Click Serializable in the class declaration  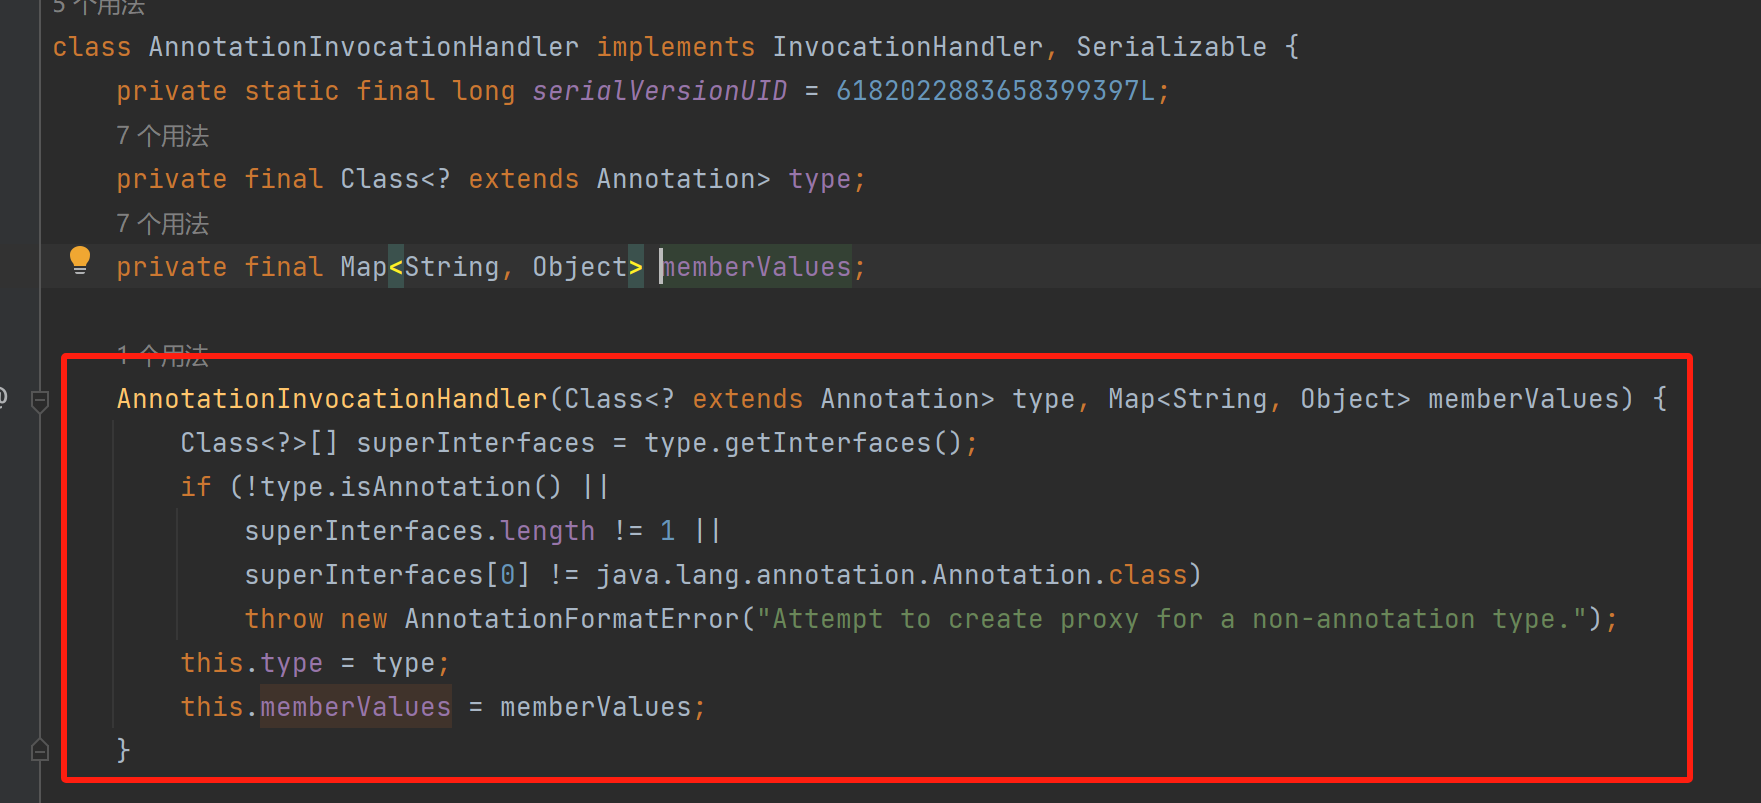coord(1171,47)
